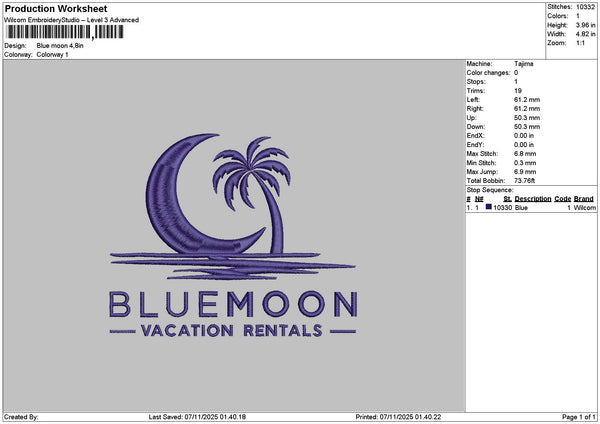Click the Height value 3.96 in
Image resolution: width=600 pixels, height=424 pixels.
pyautogui.click(x=585, y=25)
